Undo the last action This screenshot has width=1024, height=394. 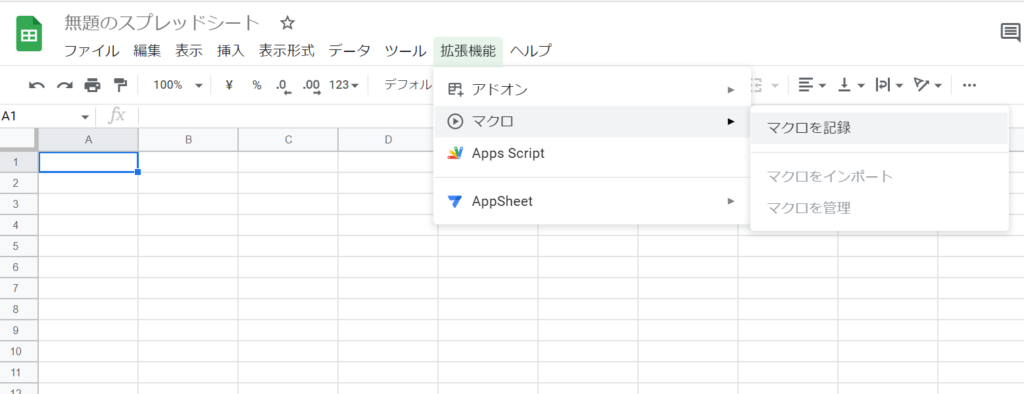click(x=37, y=85)
